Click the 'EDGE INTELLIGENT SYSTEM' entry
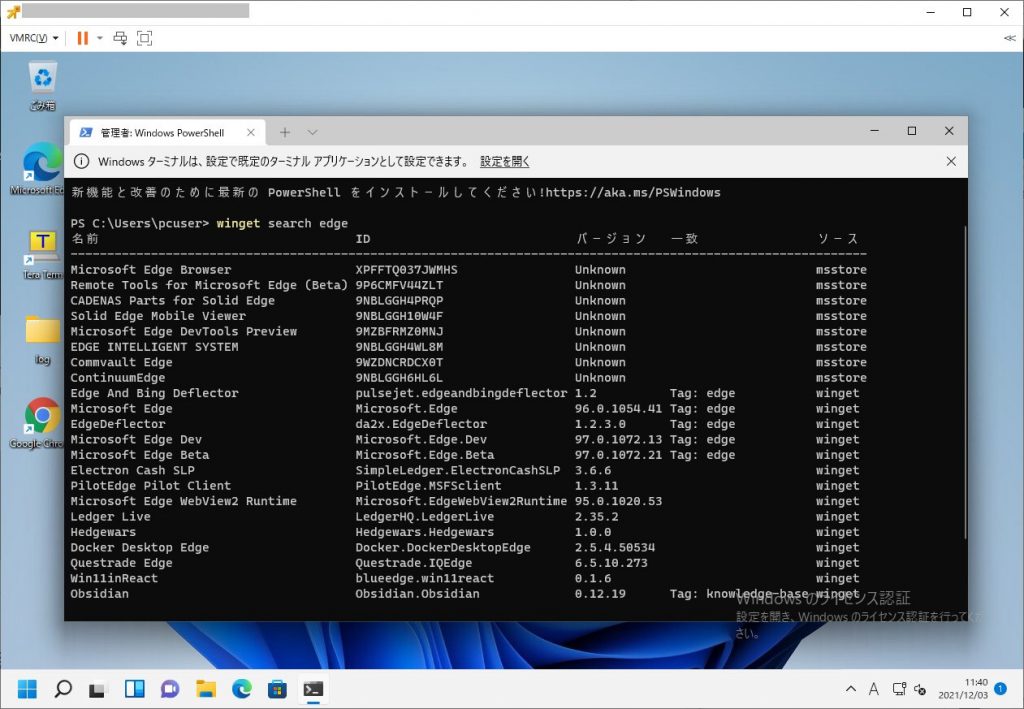 click(154, 347)
